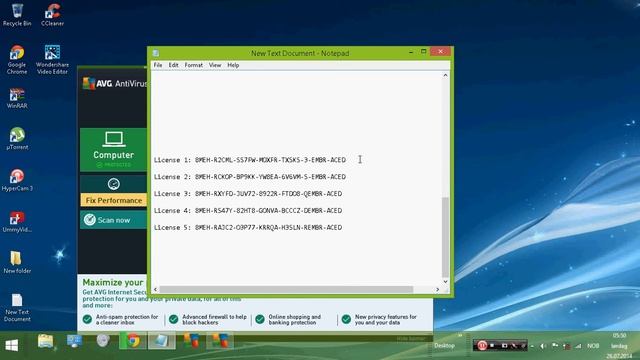640x360 pixels.
Task: Click second AVG taskbar icon
Action: click(220, 341)
